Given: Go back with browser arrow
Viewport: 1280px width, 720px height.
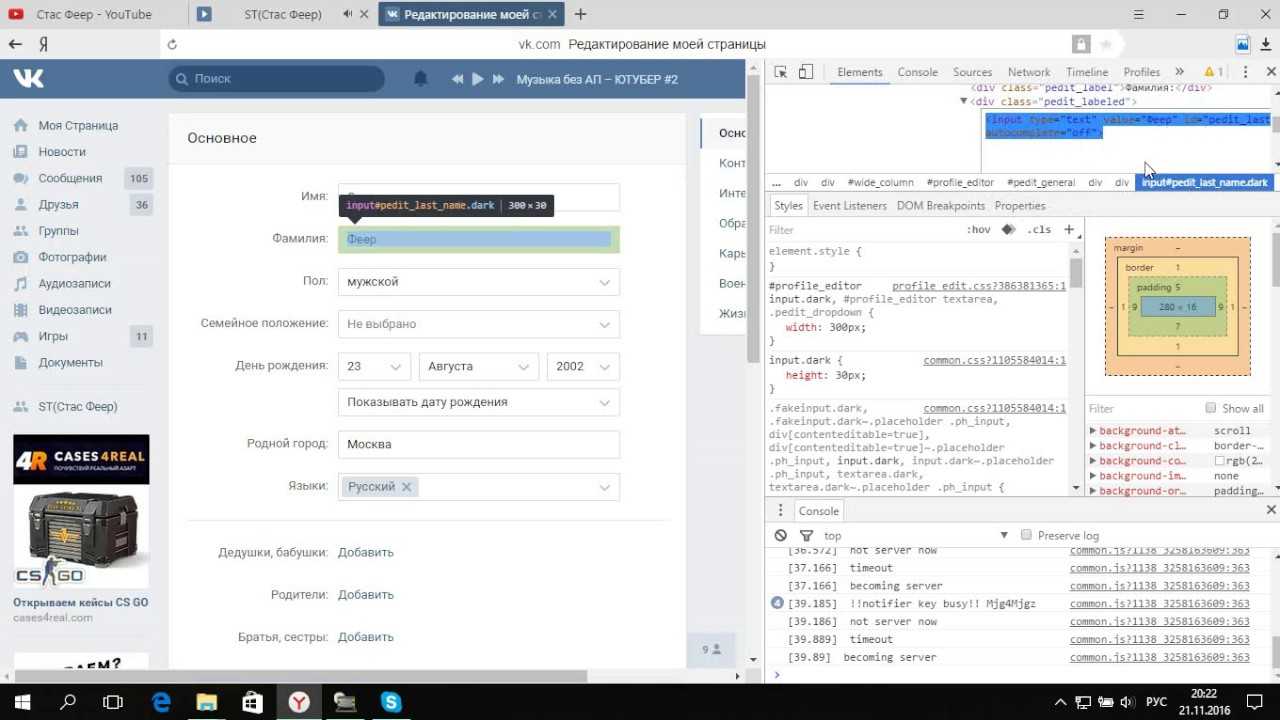Looking at the screenshot, I should (x=15, y=44).
